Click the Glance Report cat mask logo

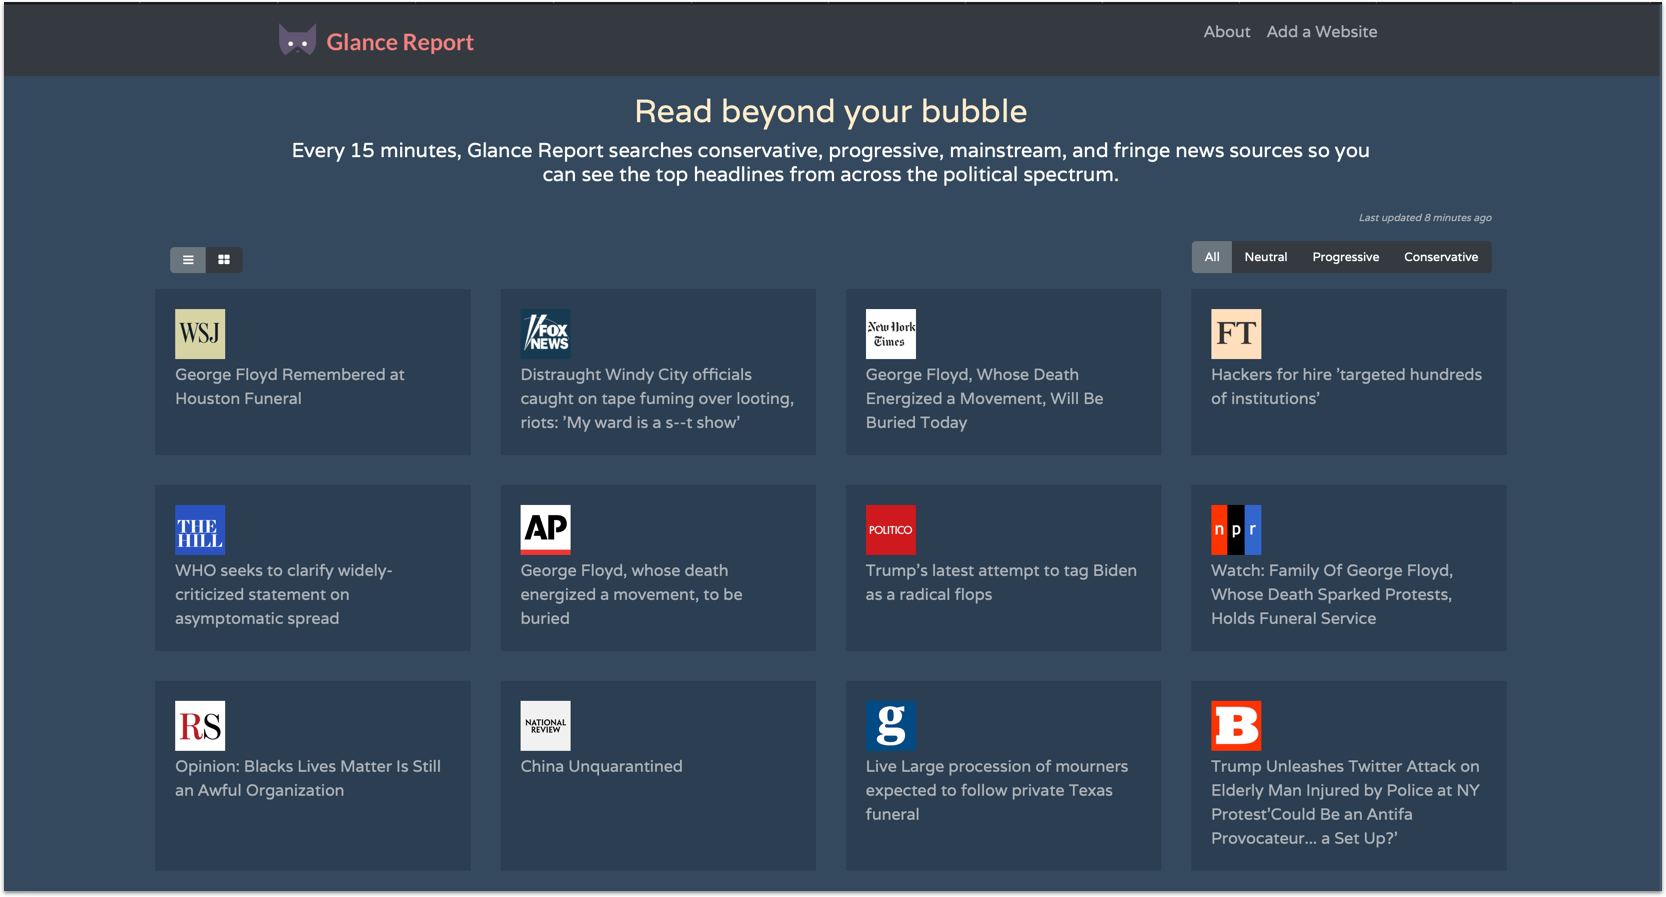coord(297,41)
